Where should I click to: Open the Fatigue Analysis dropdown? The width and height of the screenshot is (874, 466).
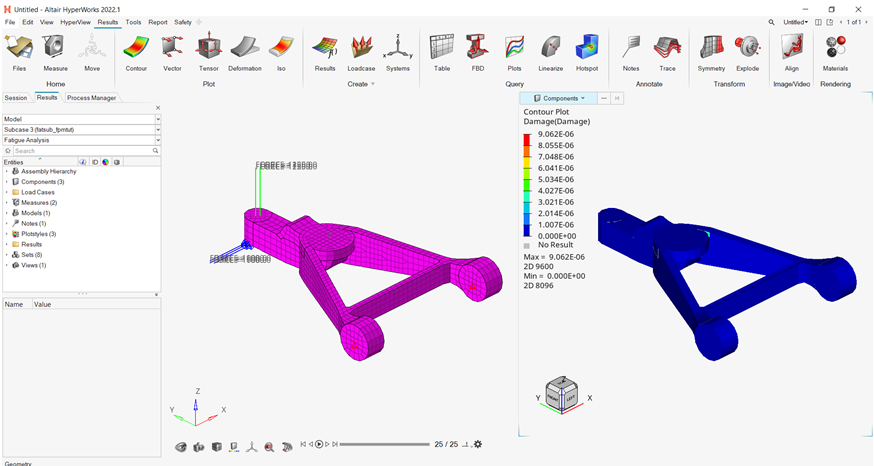[157, 140]
